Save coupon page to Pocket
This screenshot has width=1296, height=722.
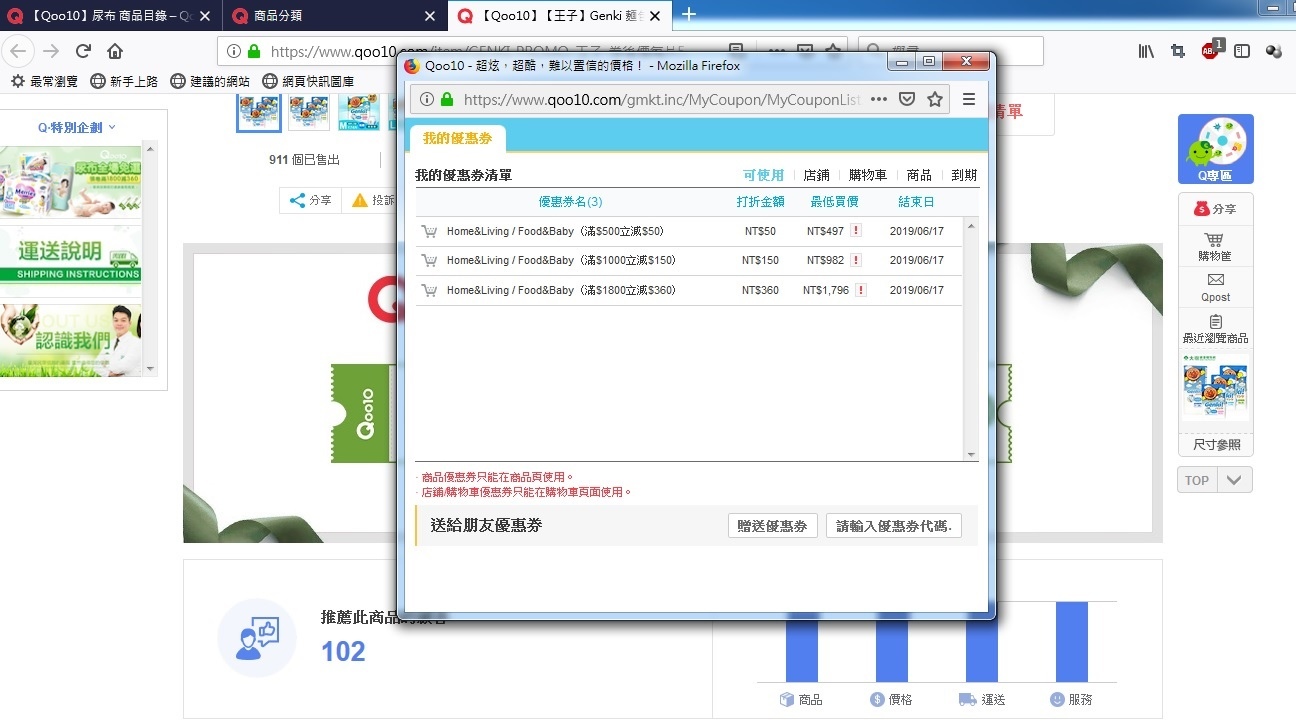coord(907,99)
